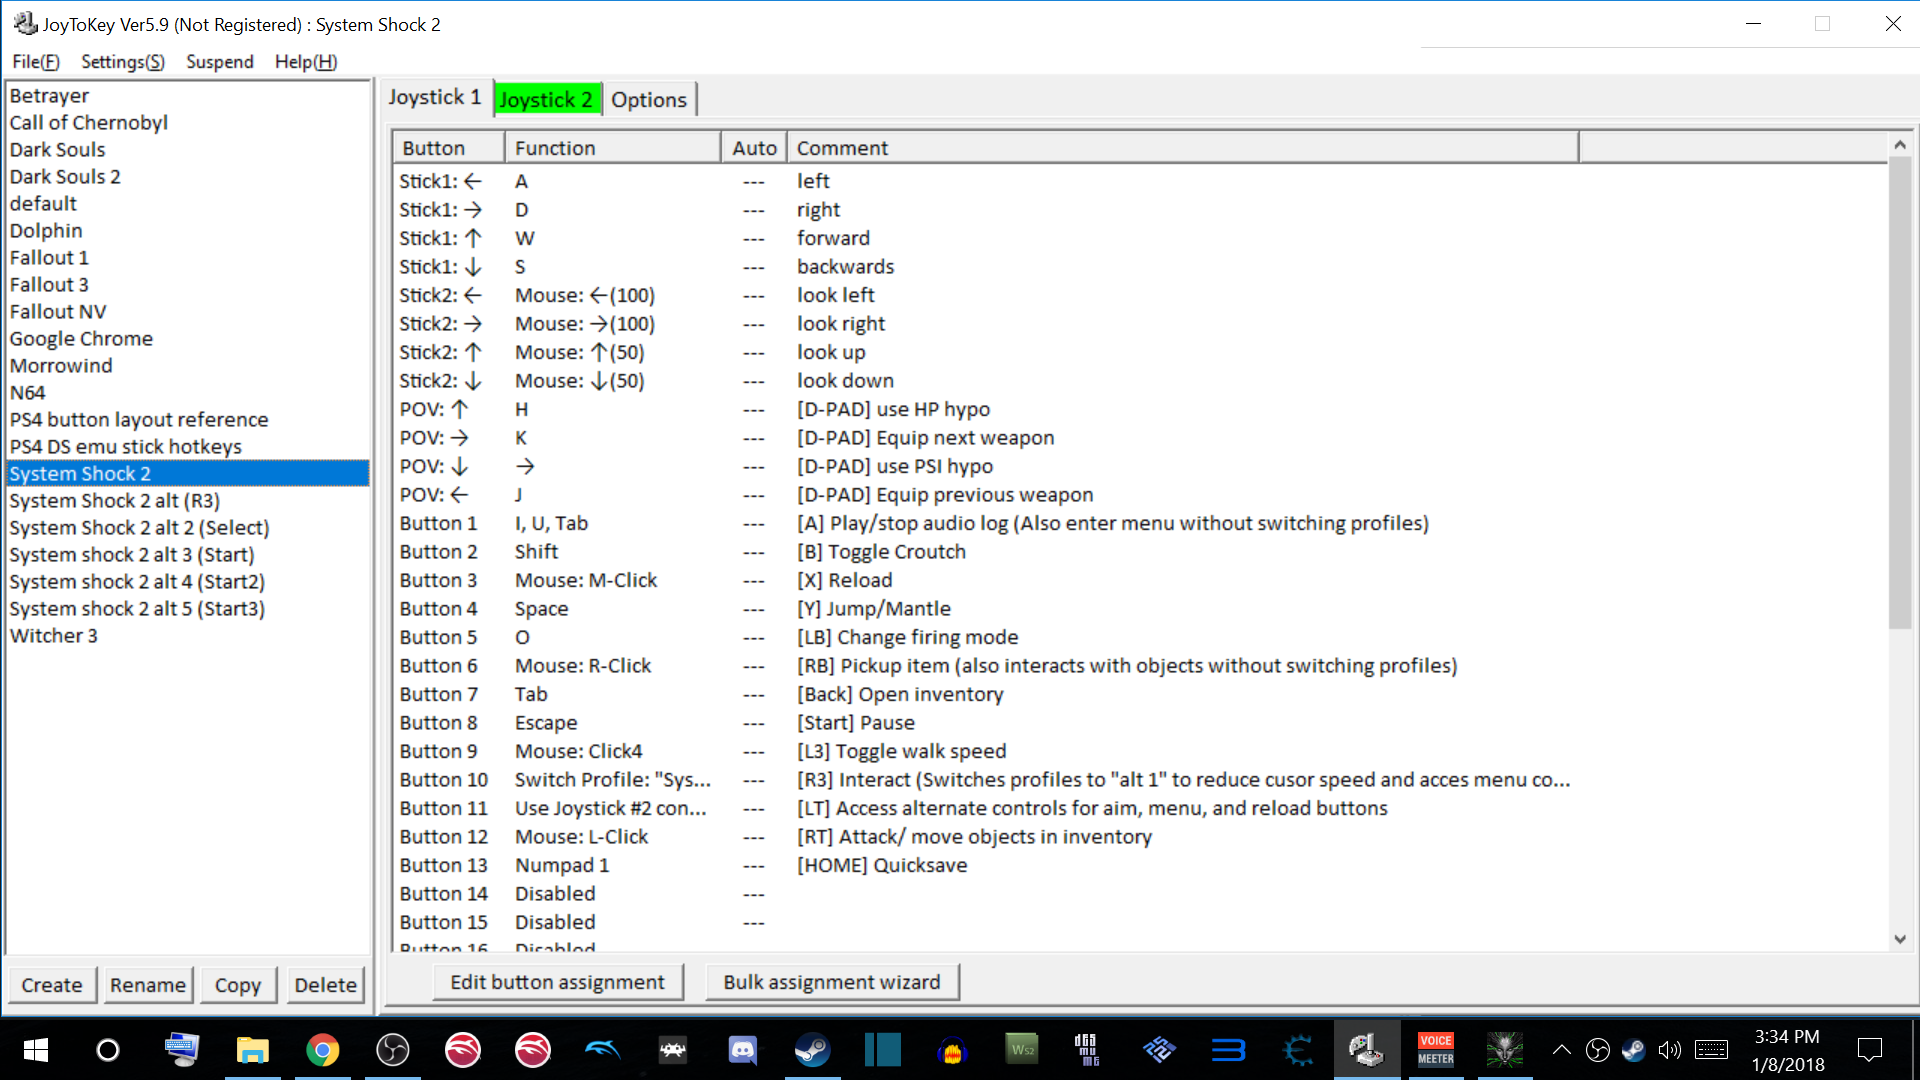This screenshot has width=1920, height=1080.
Task: Click the JoyToKey taskbar icon
Action: click(x=1366, y=1050)
